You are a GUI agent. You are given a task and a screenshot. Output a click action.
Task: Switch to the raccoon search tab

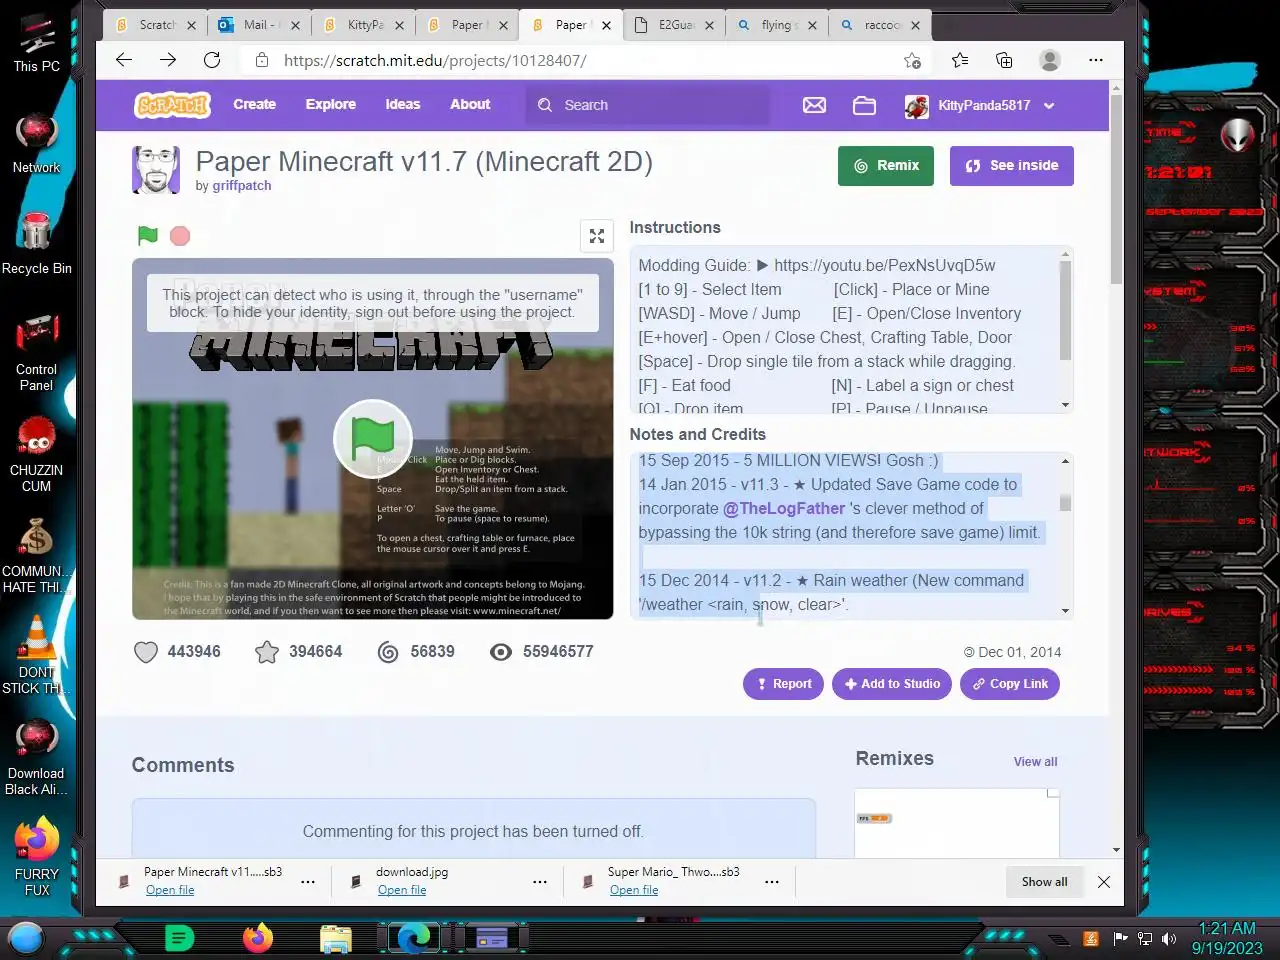pos(878,25)
